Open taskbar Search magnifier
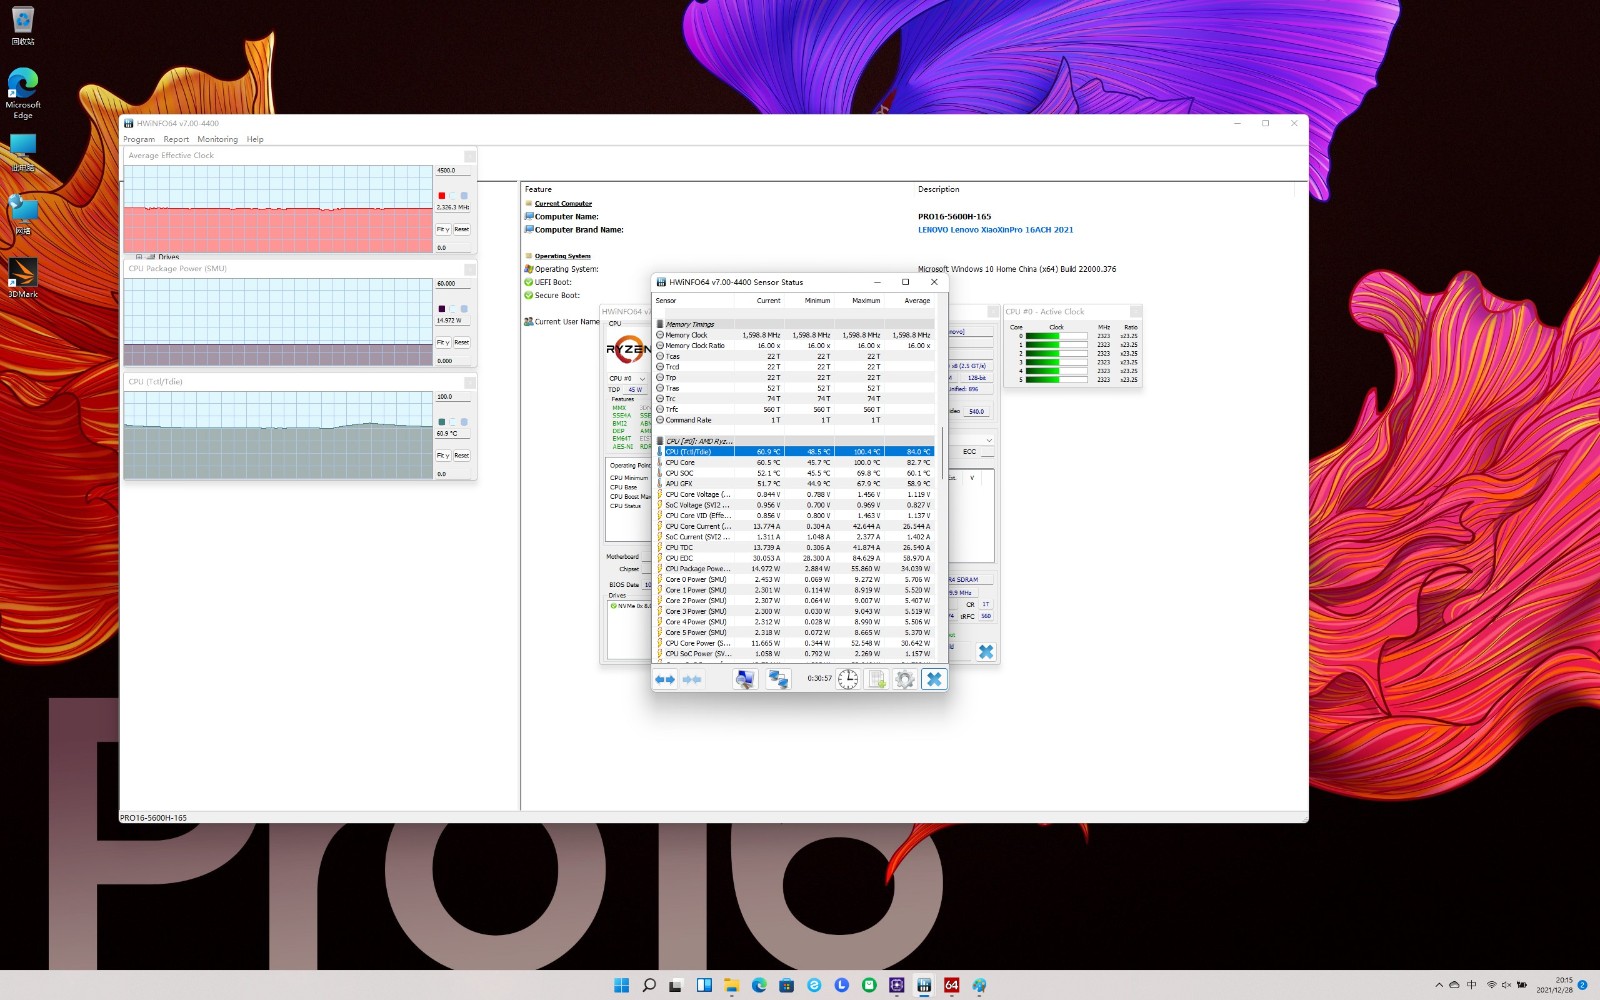 pyautogui.click(x=649, y=985)
